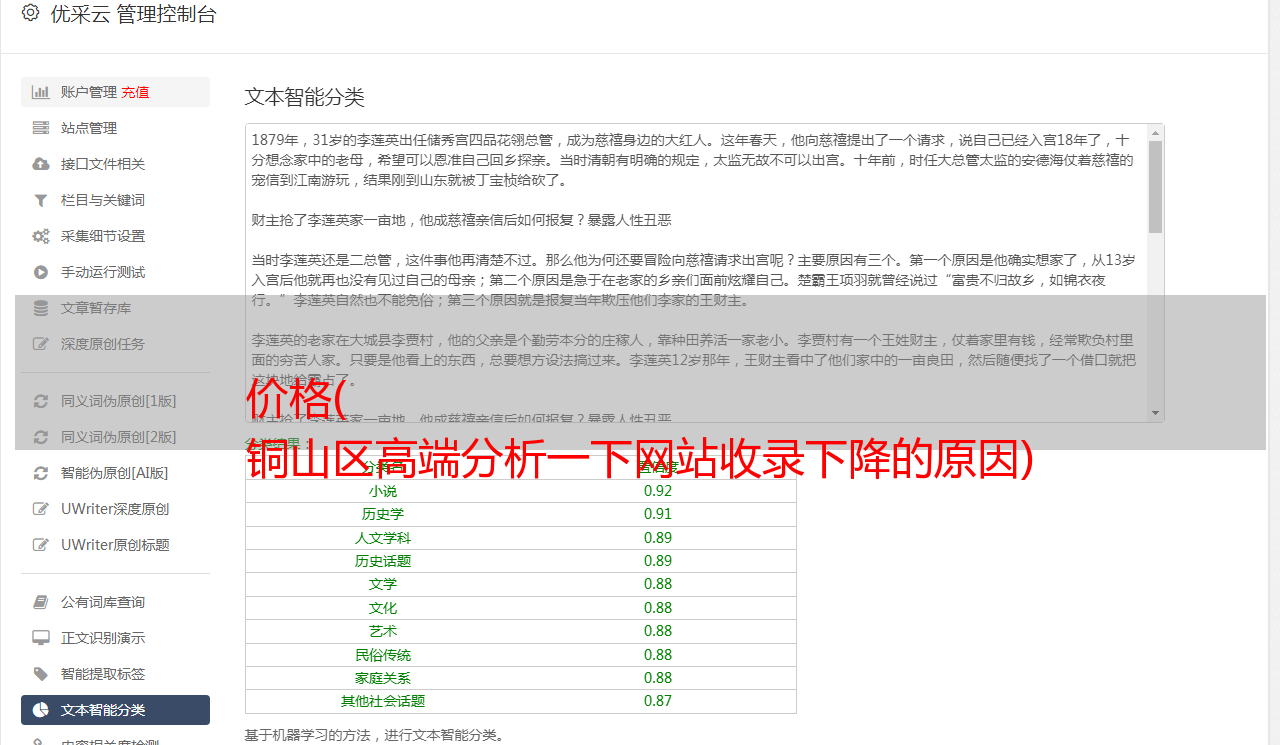Click the text area scrollbar up arrow
The width and height of the screenshot is (1280, 745).
1156,132
